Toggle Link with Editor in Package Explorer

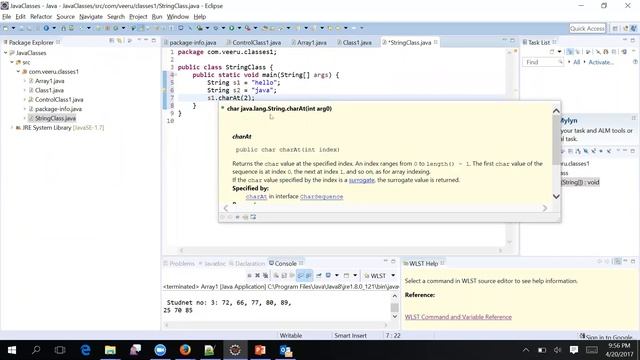point(119,40)
